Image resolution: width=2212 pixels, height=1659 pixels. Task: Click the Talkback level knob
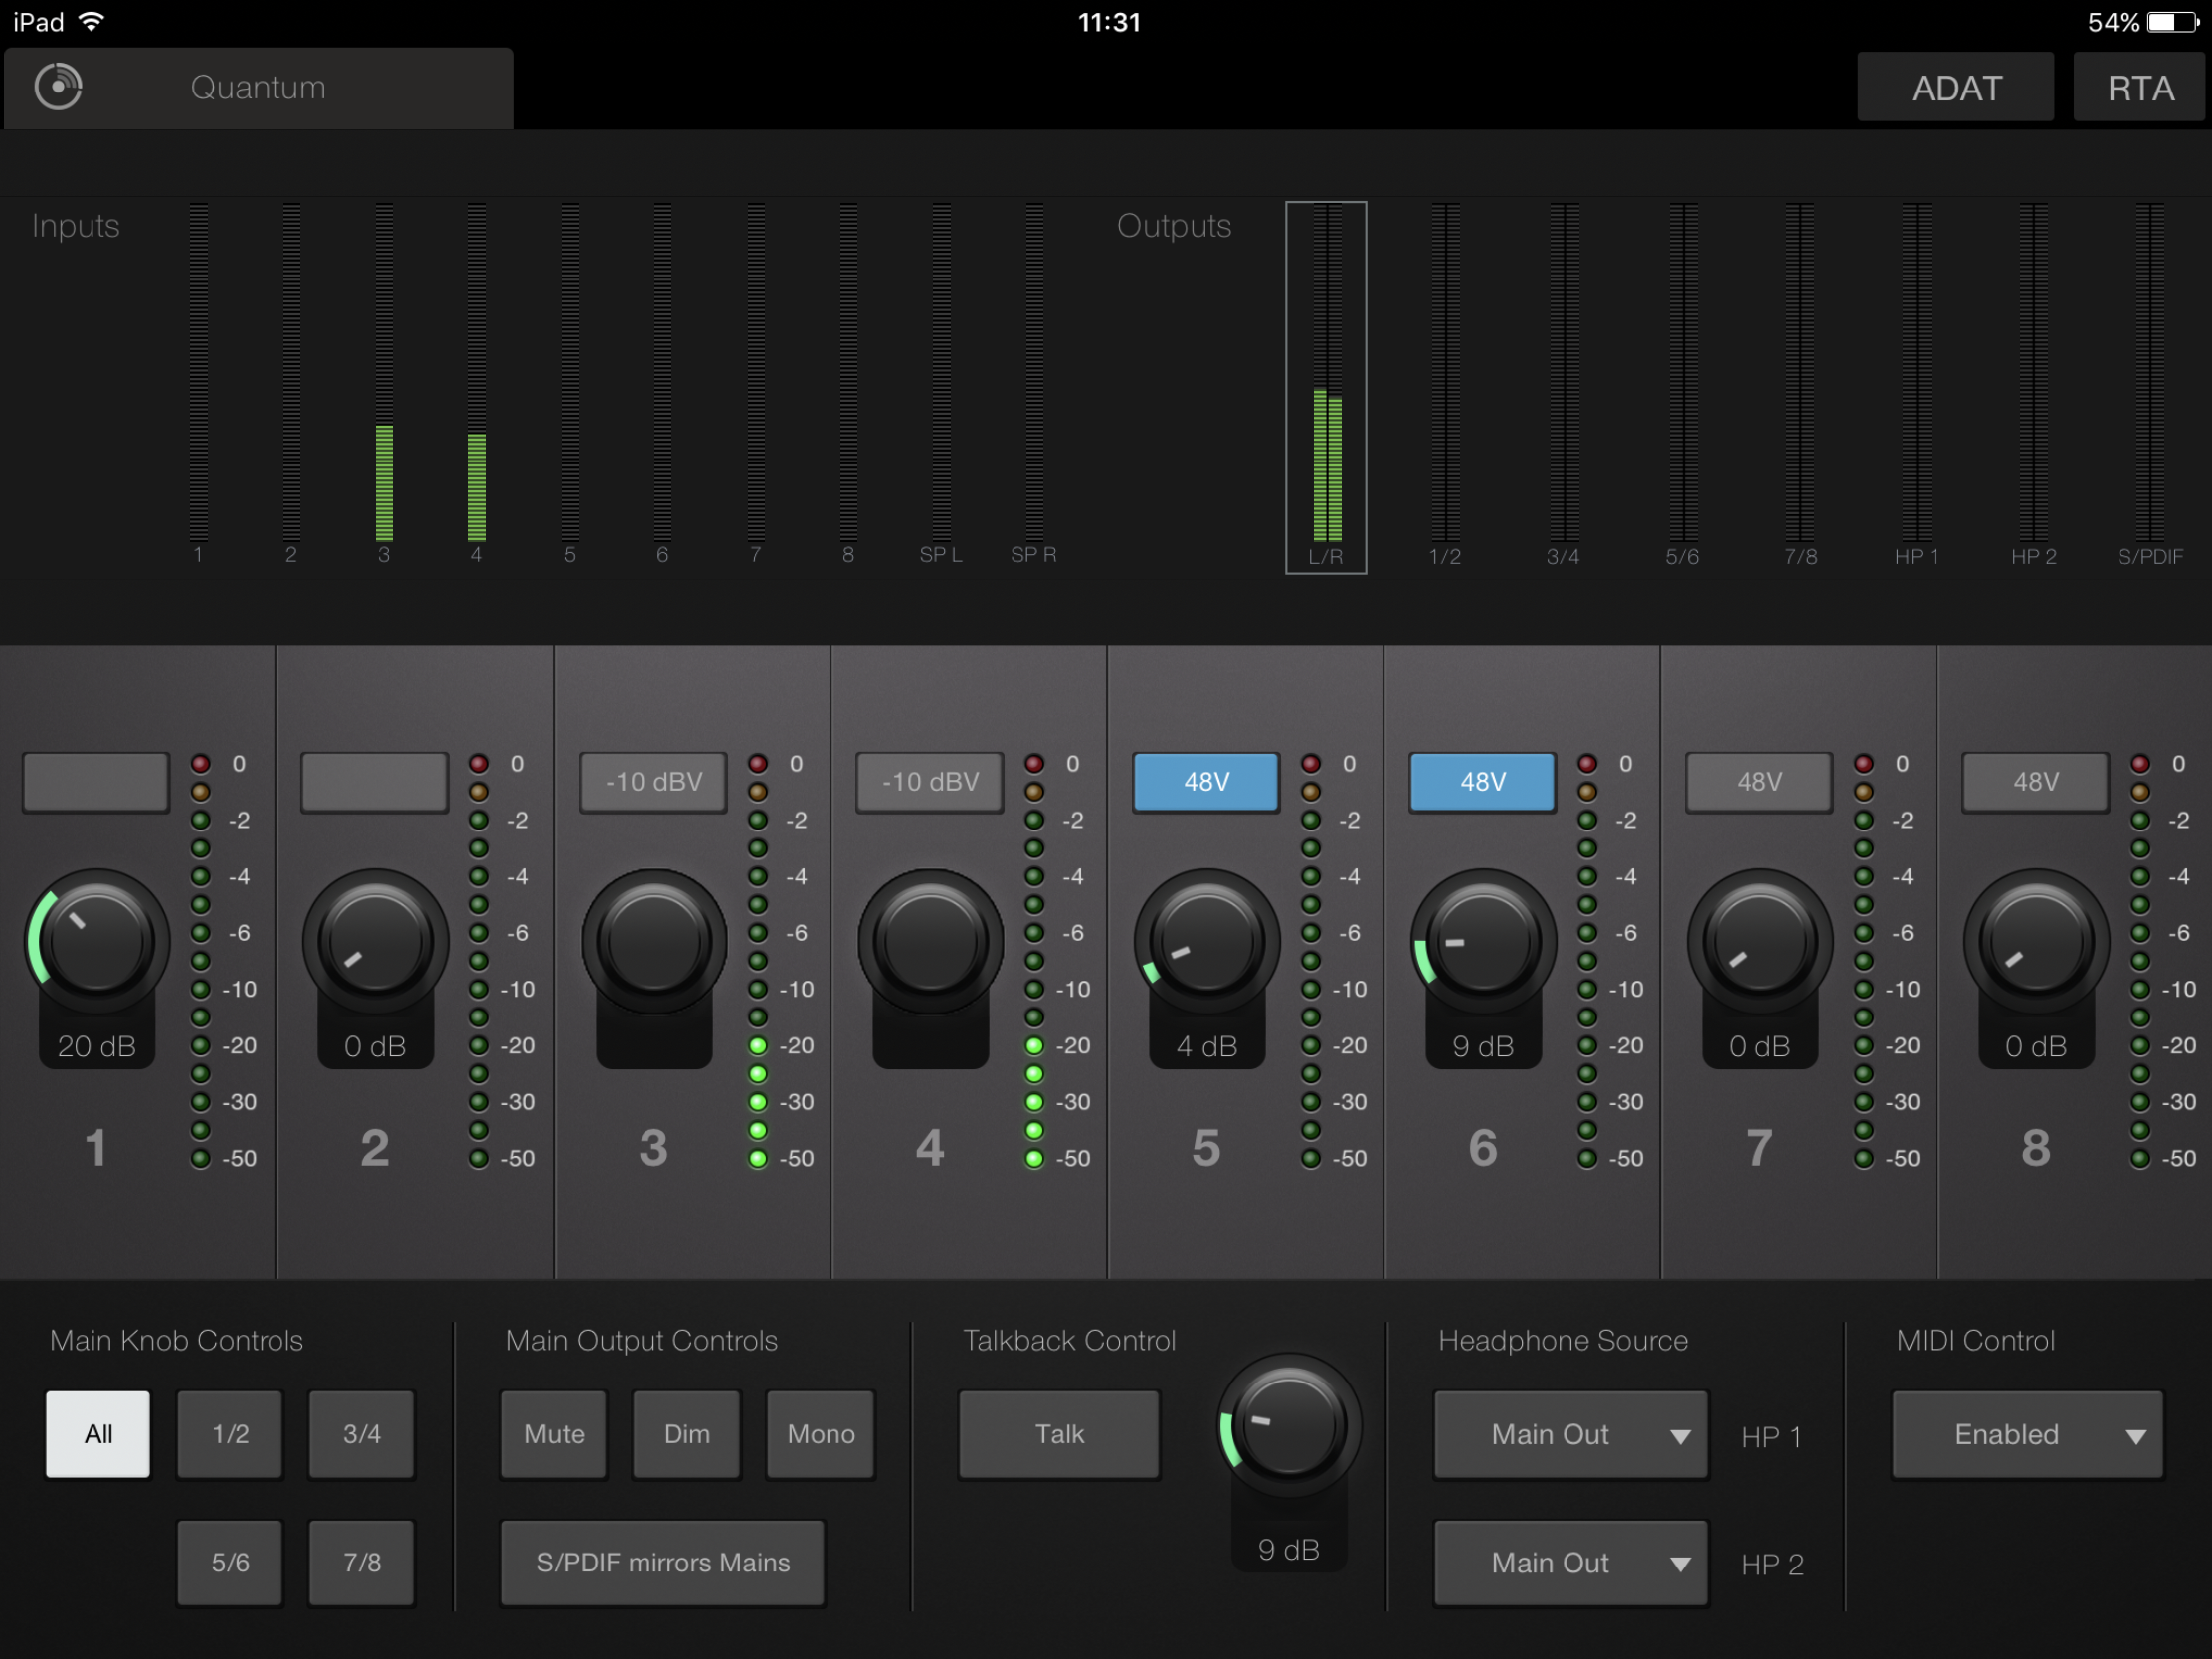pos(1289,1425)
